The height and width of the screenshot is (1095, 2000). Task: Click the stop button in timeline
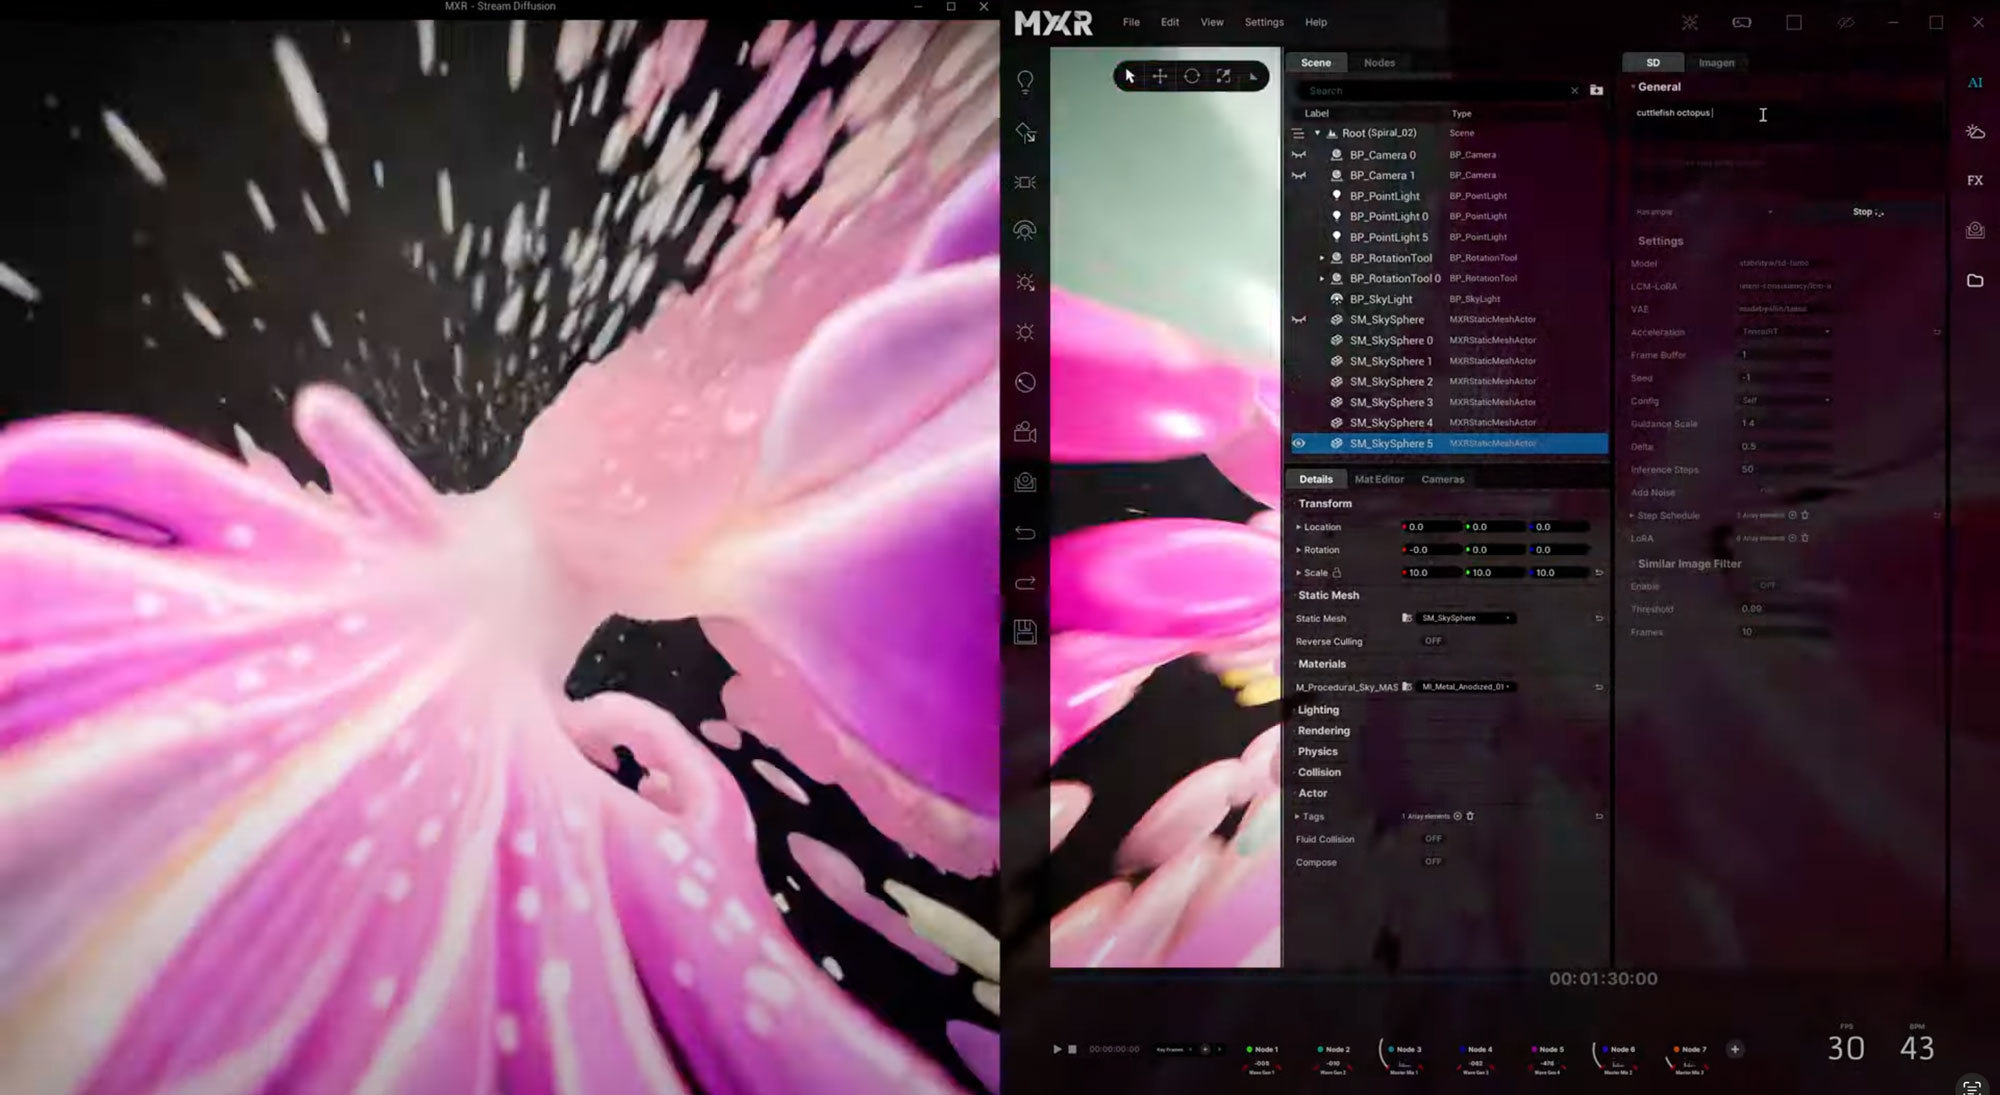1072,1049
